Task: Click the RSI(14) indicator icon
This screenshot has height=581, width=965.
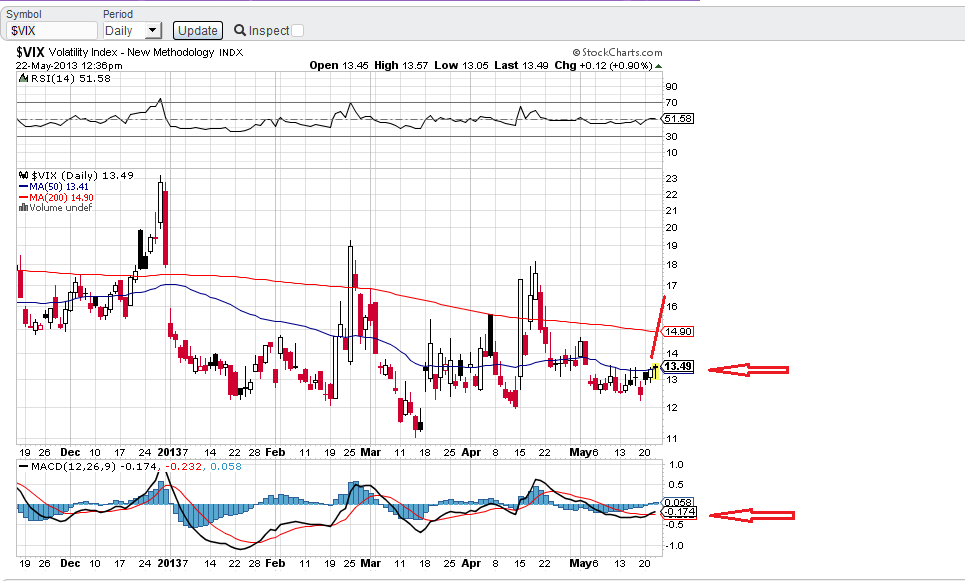Action: click(x=23, y=78)
